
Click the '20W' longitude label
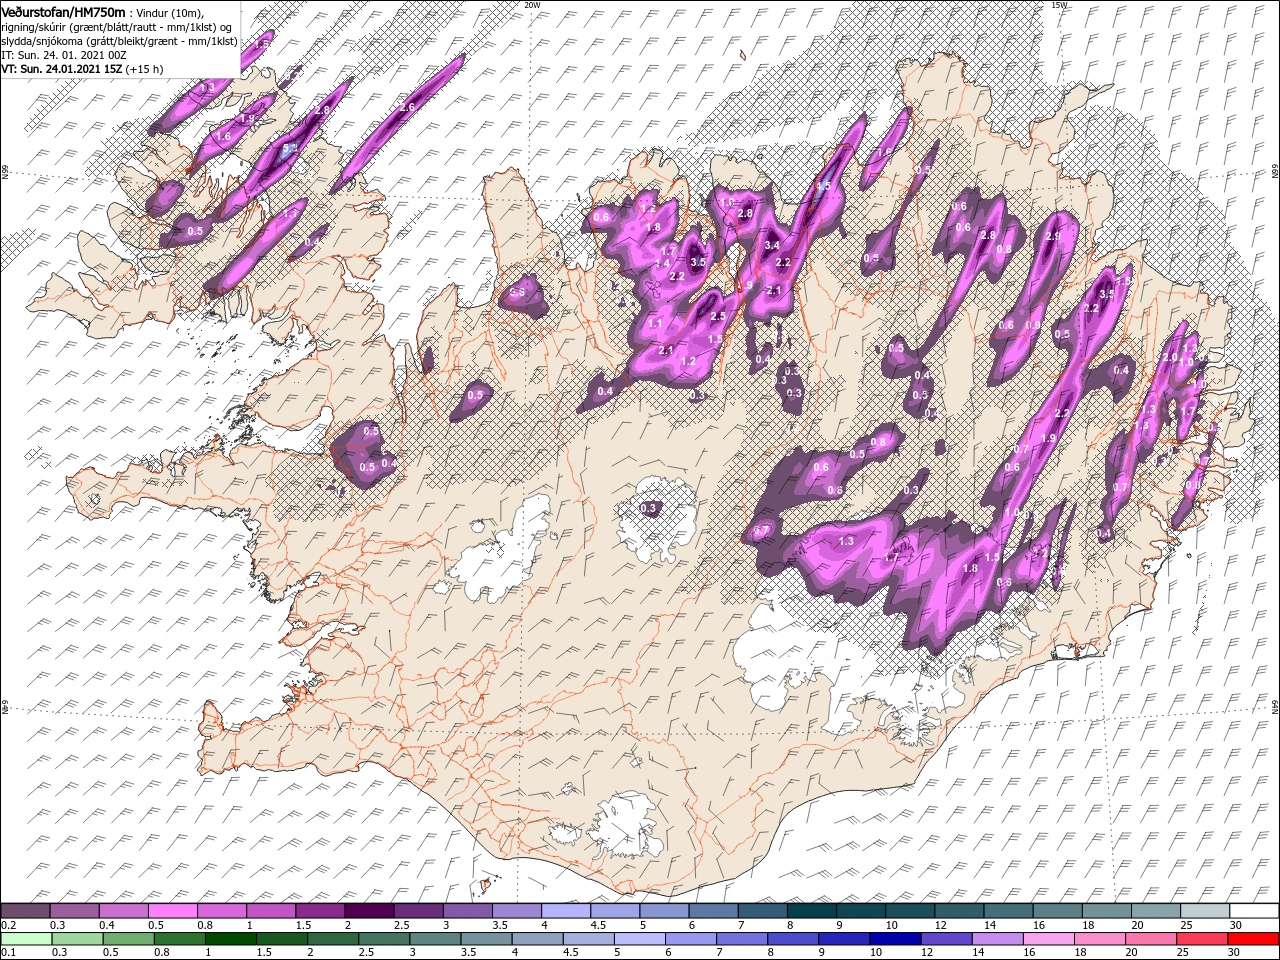coord(531,4)
